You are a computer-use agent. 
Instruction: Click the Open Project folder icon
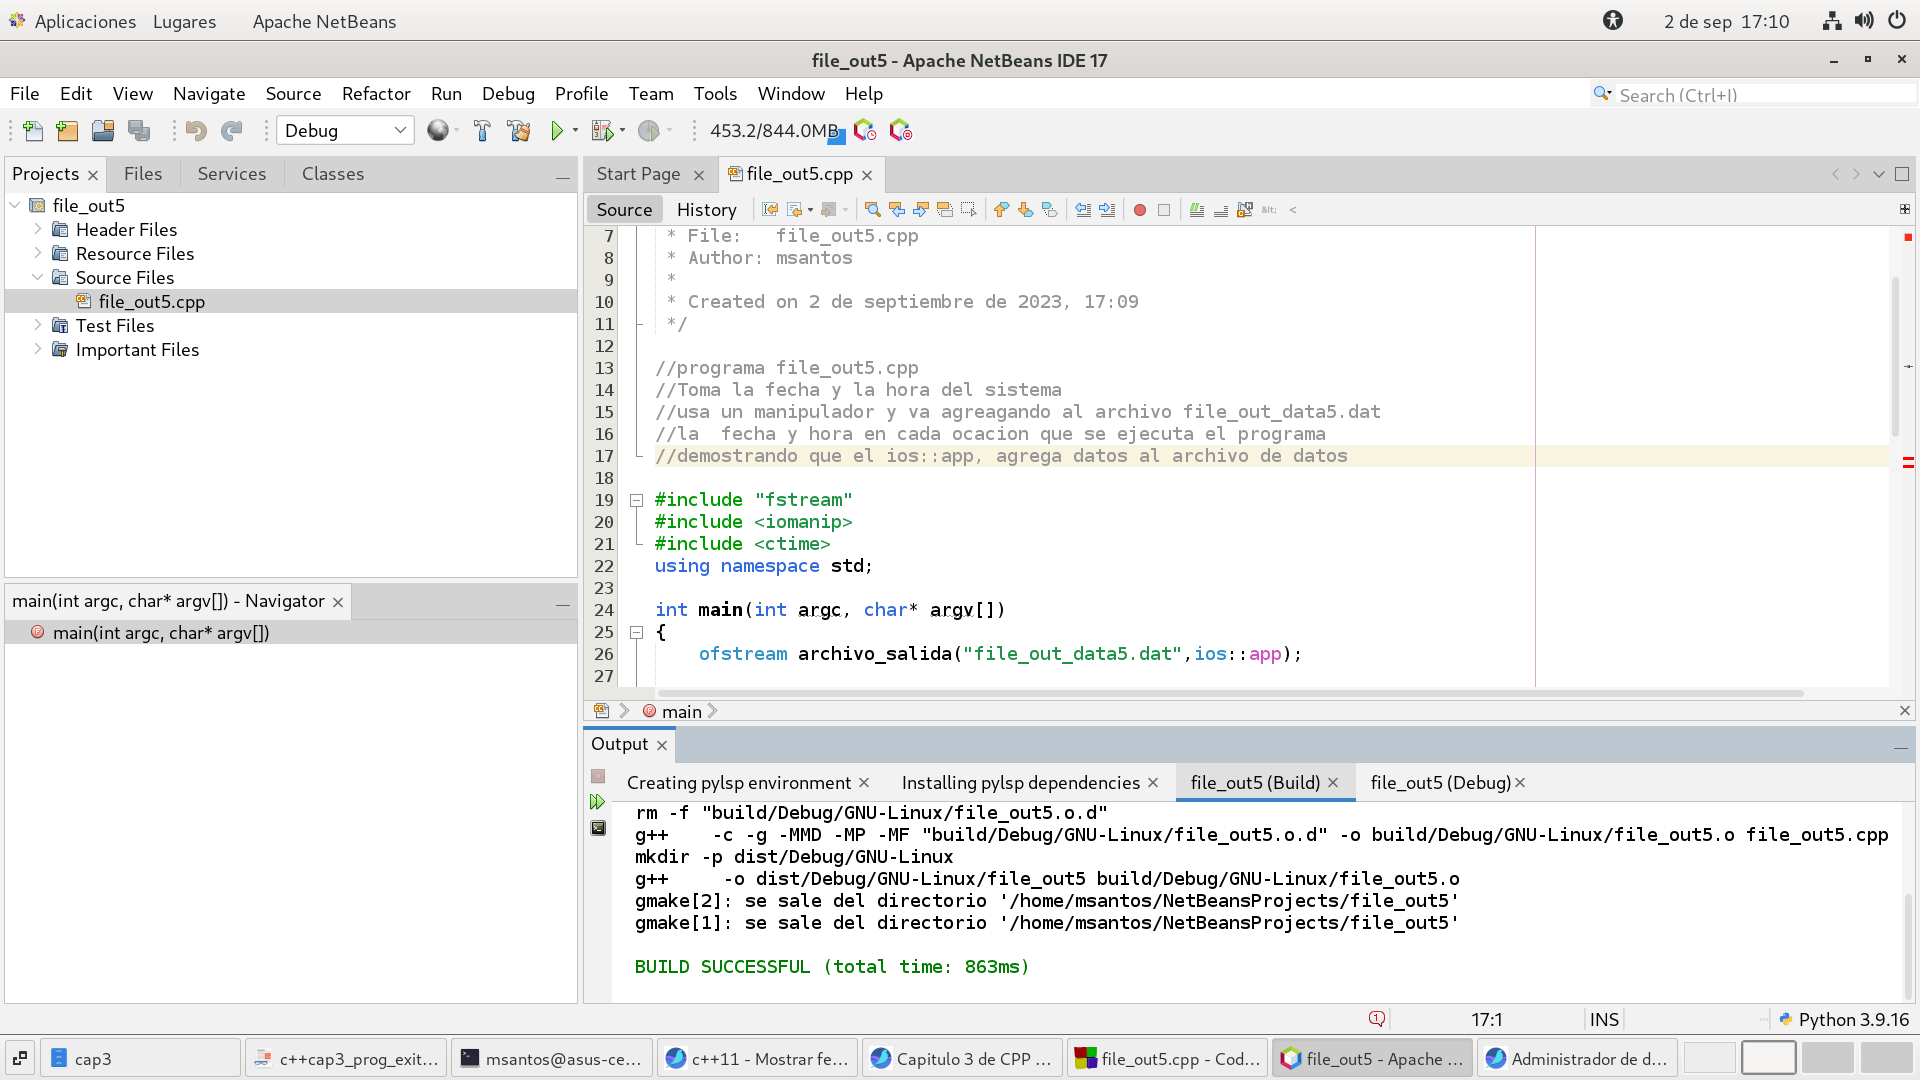(103, 131)
